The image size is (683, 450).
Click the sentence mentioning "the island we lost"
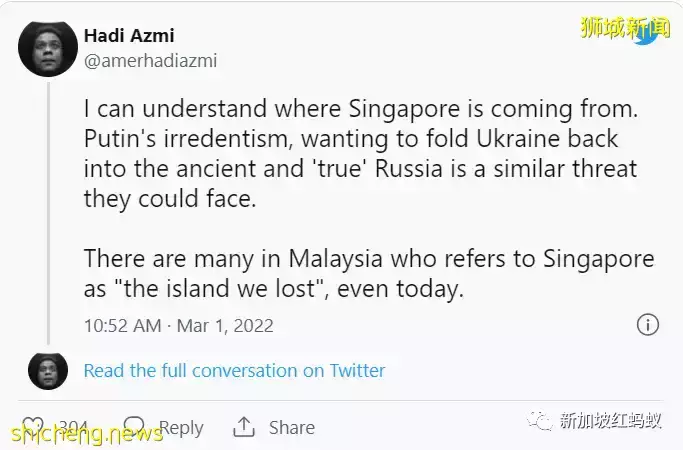pos(368,273)
